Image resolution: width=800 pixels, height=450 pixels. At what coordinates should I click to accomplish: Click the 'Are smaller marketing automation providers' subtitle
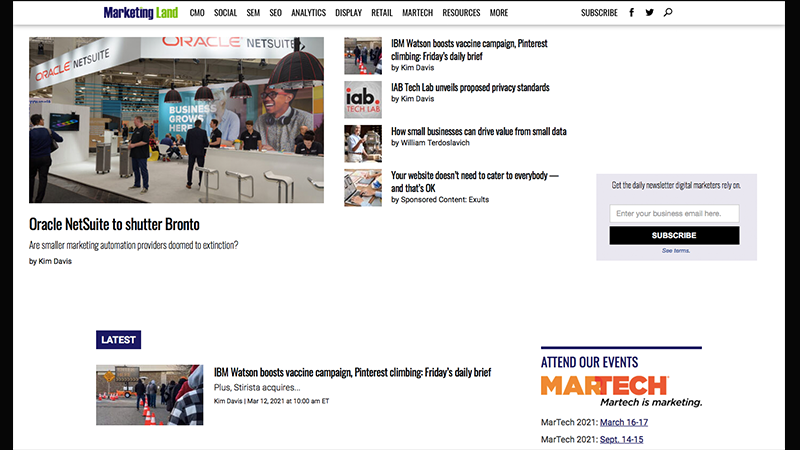[133, 245]
